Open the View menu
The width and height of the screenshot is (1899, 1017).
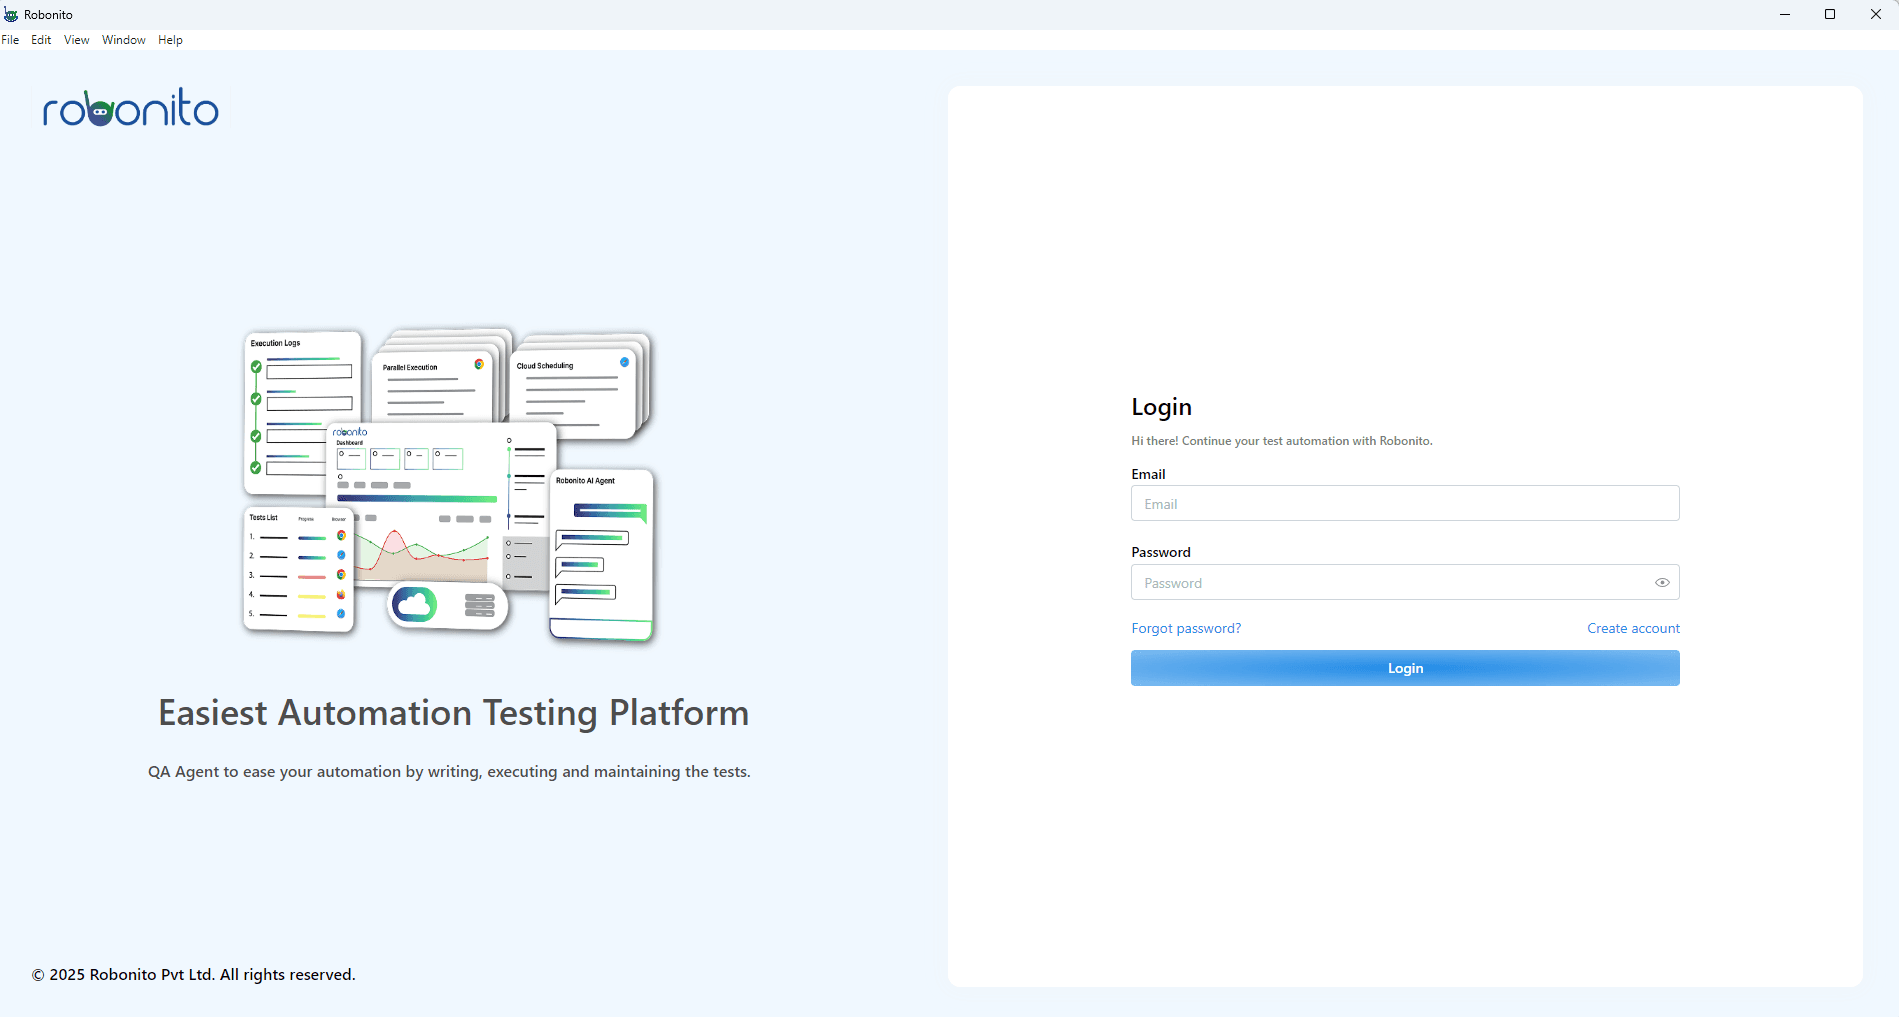click(x=77, y=40)
